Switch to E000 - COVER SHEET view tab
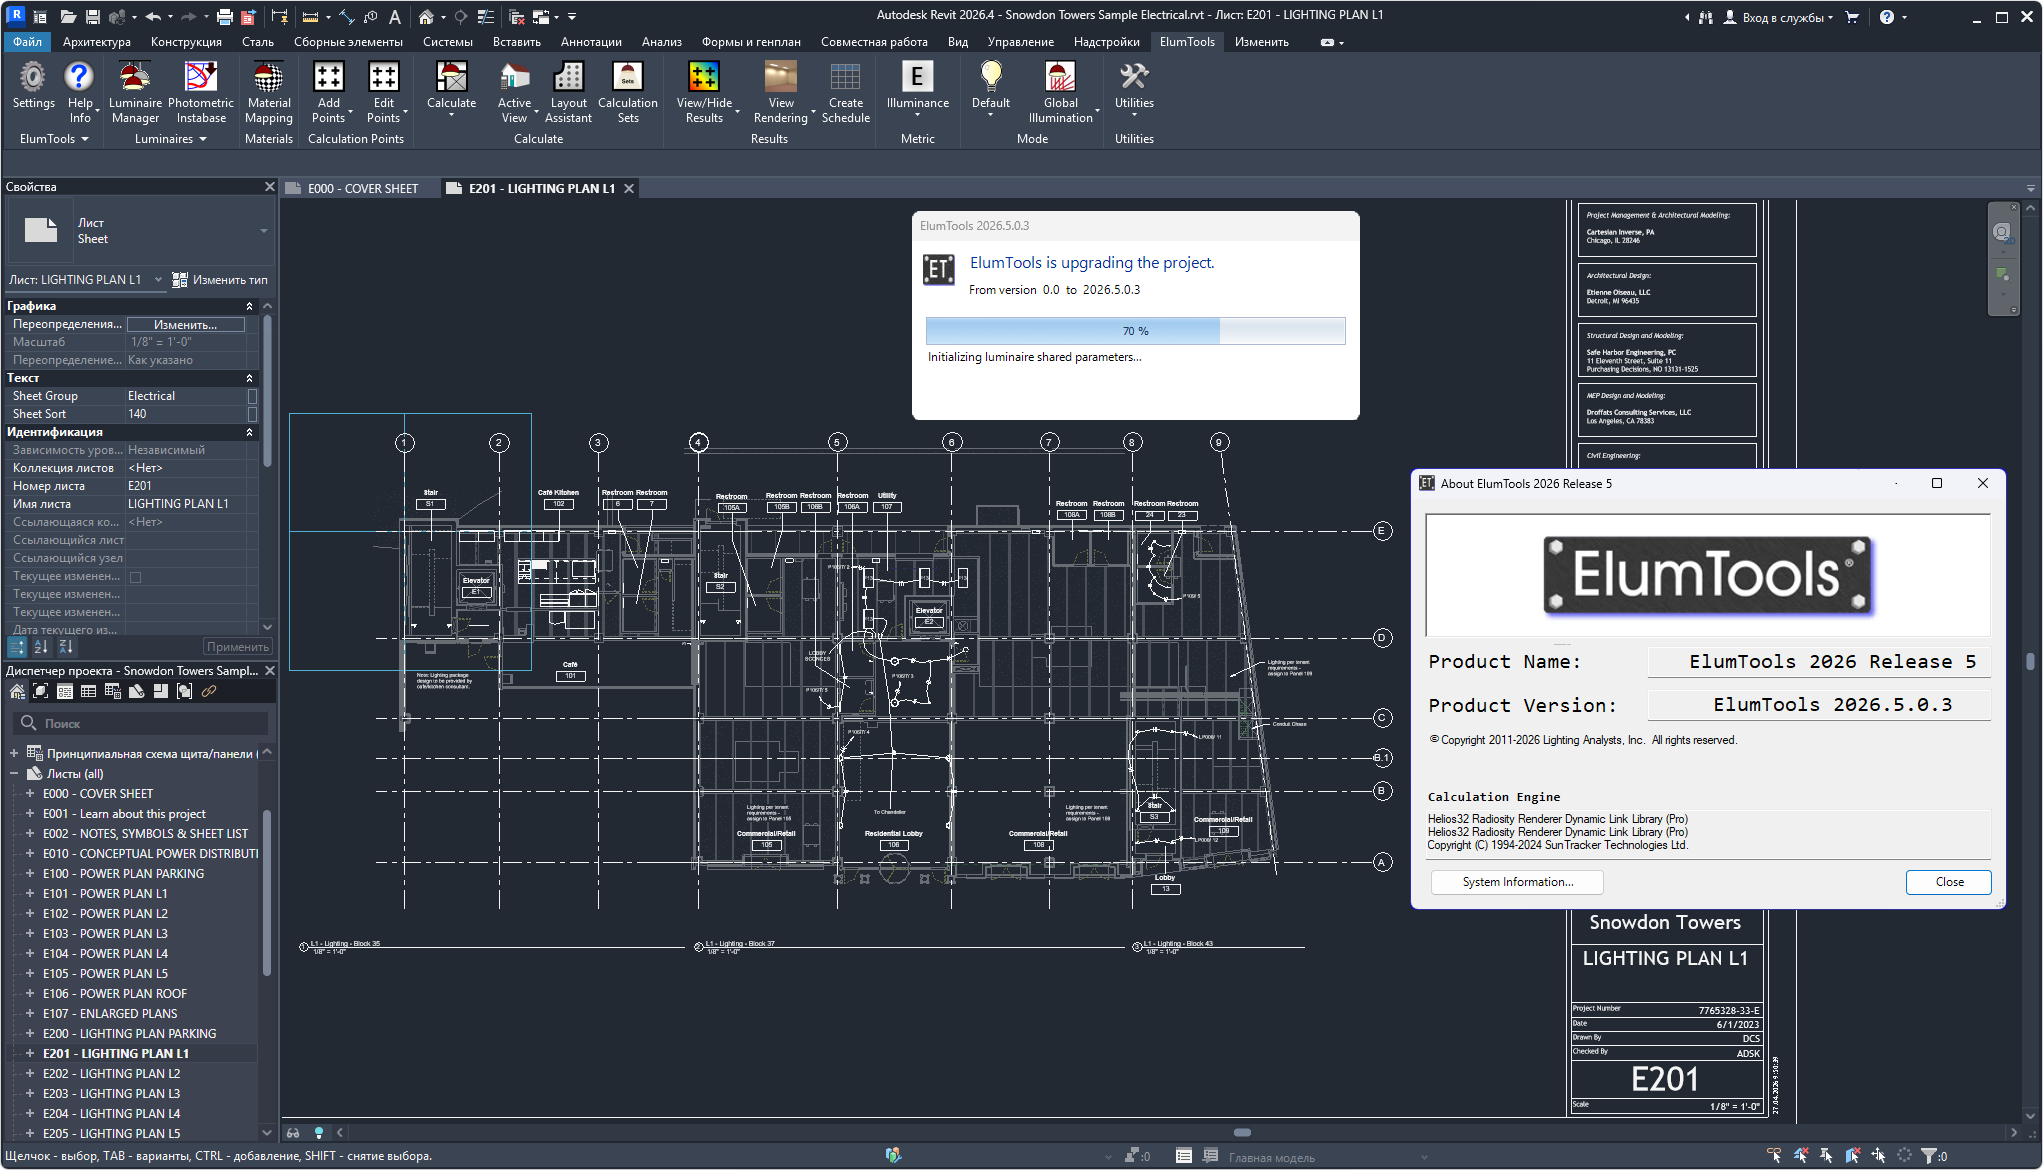This screenshot has width=2043, height=1170. [x=362, y=188]
